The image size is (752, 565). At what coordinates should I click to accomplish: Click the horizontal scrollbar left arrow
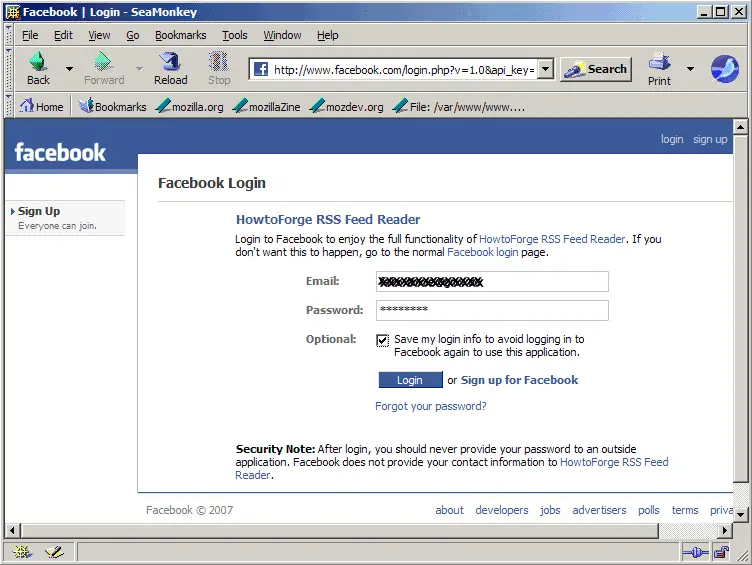[12, 530]
